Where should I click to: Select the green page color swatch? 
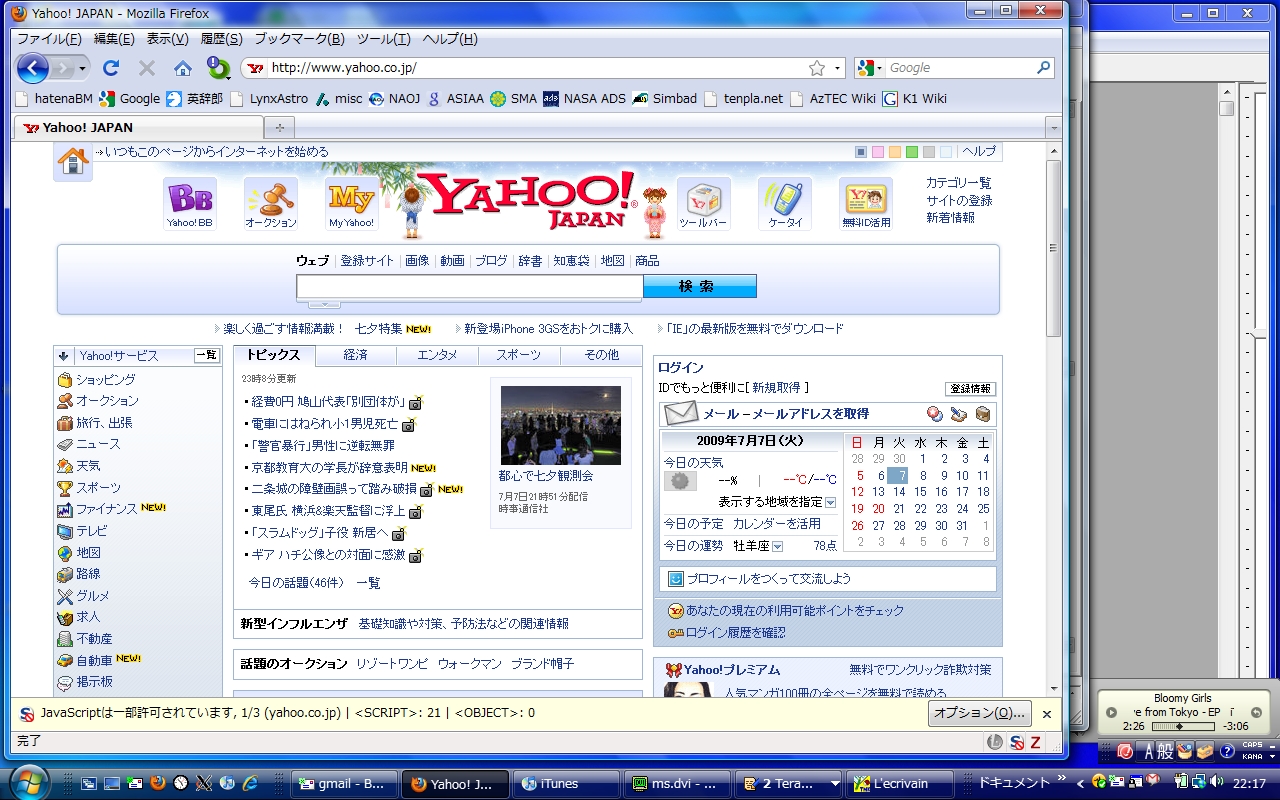[x=912, y=152]
